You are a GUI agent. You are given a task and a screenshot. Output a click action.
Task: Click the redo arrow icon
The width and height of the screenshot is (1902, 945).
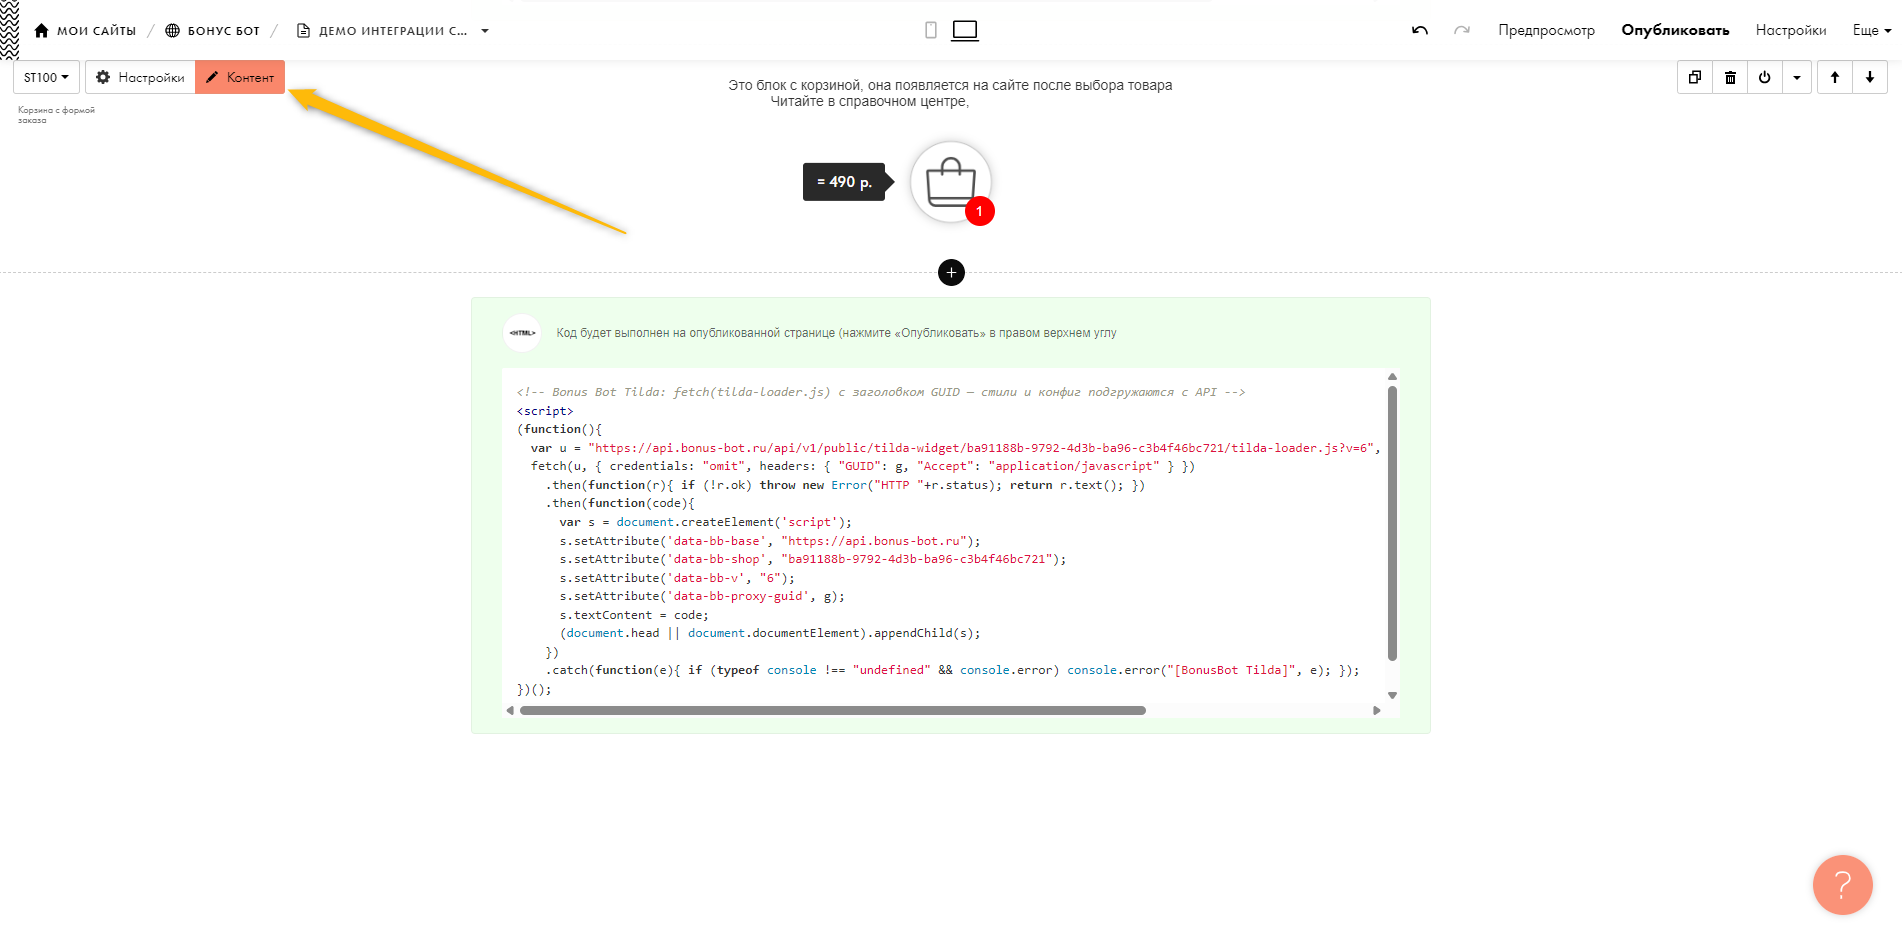[x=1461, y=30]
